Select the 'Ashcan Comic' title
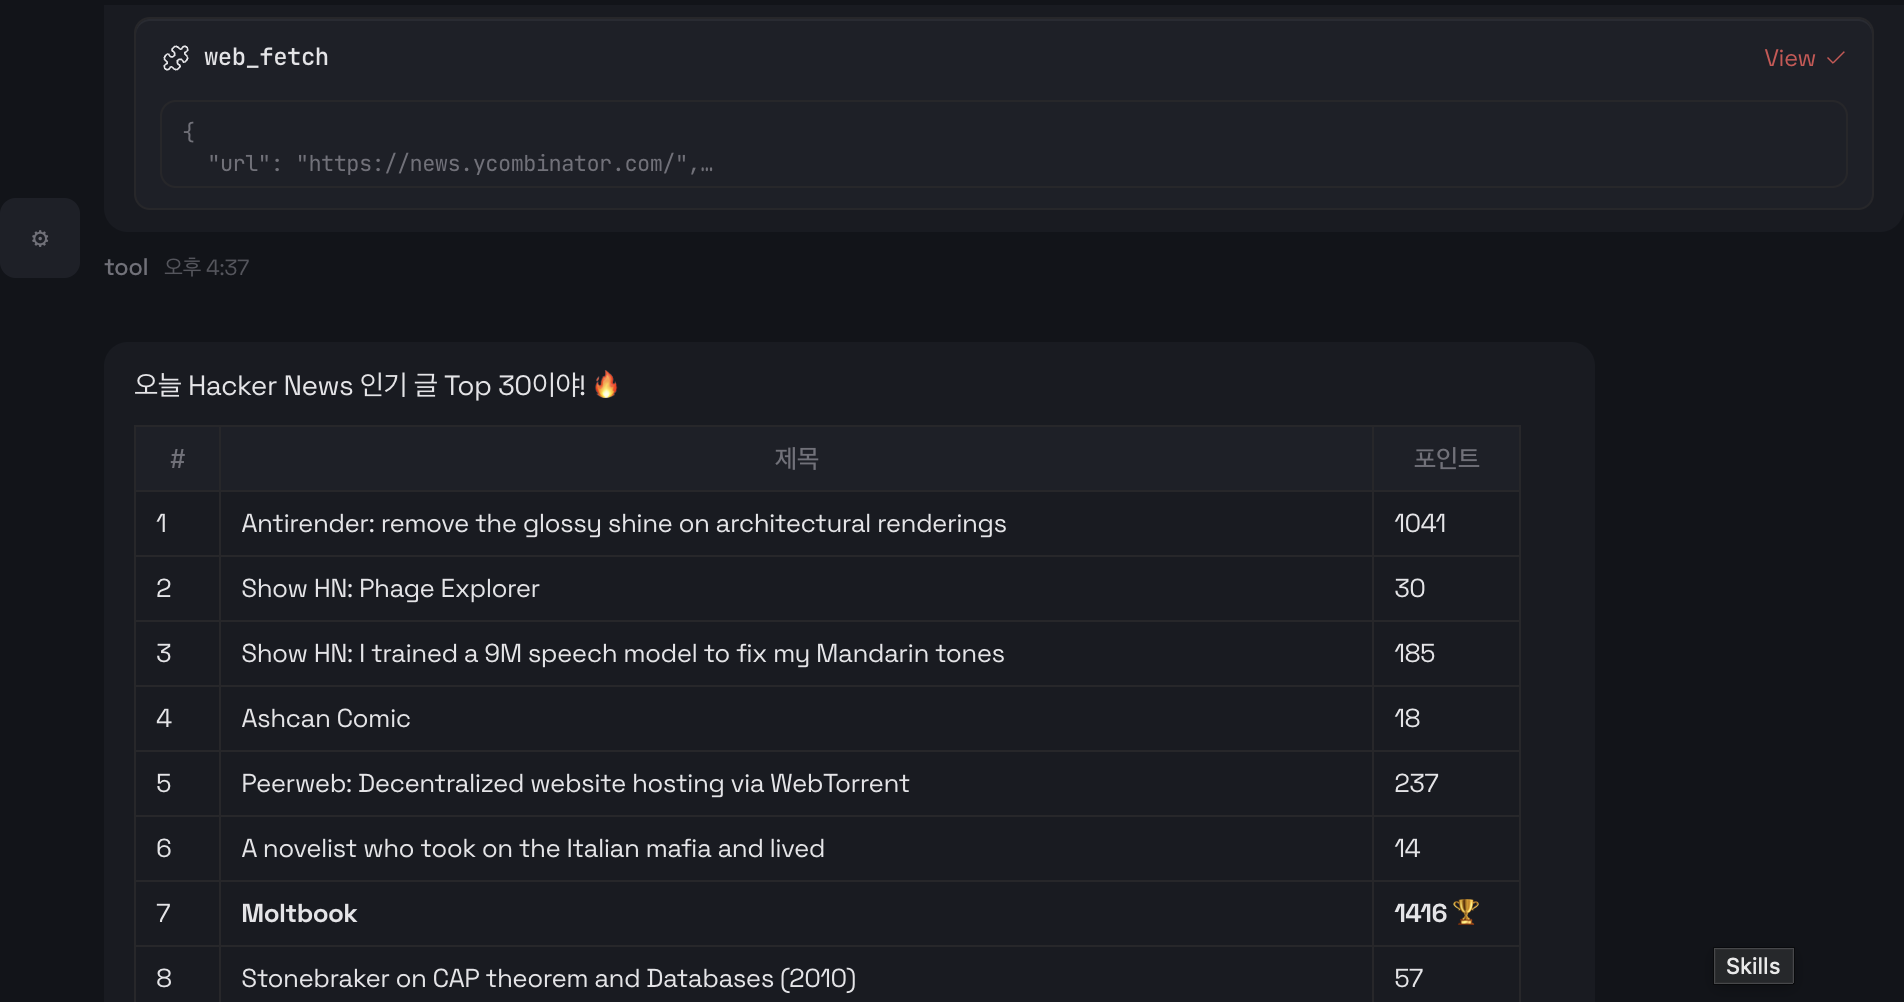This screenshot has width=1904, height=1002. click(x=326, y=718)
